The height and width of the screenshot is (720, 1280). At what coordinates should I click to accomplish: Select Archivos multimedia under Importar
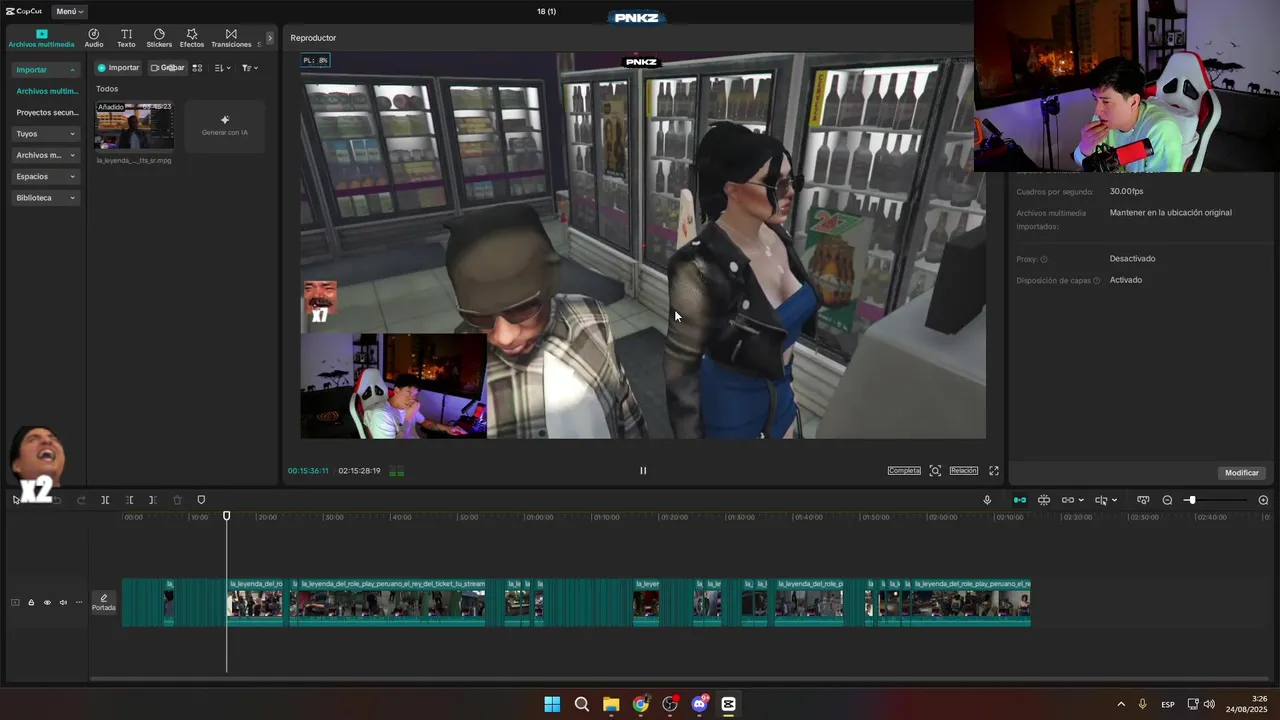pyautogui.click(x=47, y=91)
